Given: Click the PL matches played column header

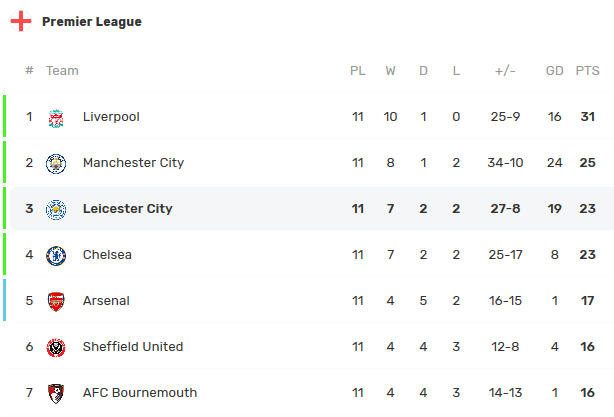Looking at the screenshot, I should pos(358,71).
